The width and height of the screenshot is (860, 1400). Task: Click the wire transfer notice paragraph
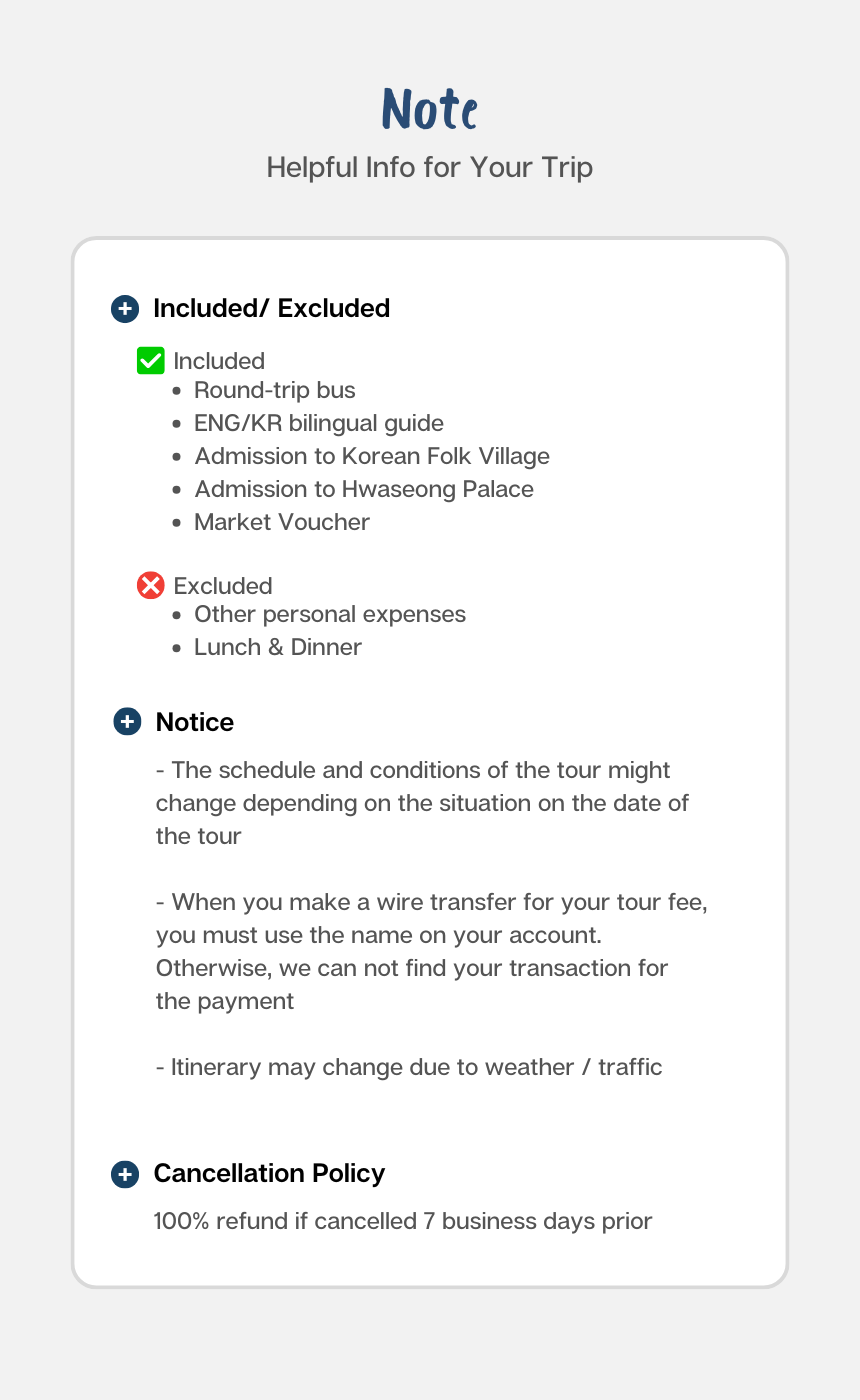432,951
